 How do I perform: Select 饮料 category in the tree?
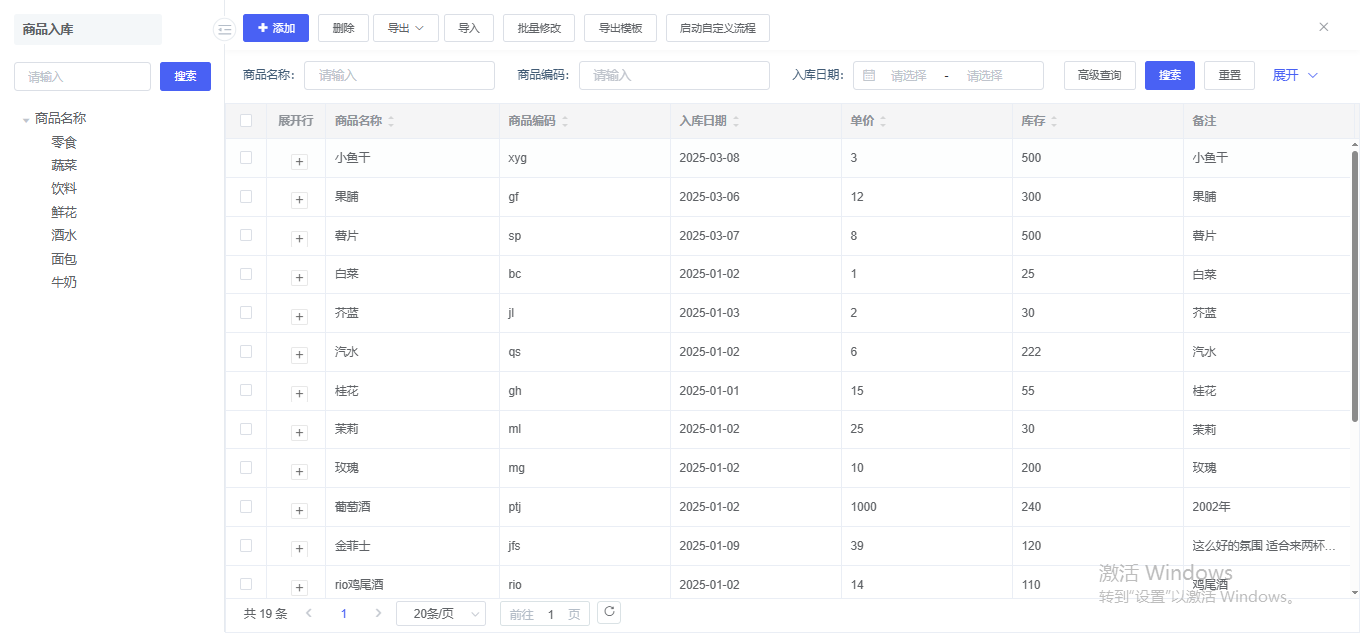tap(64, 189)
